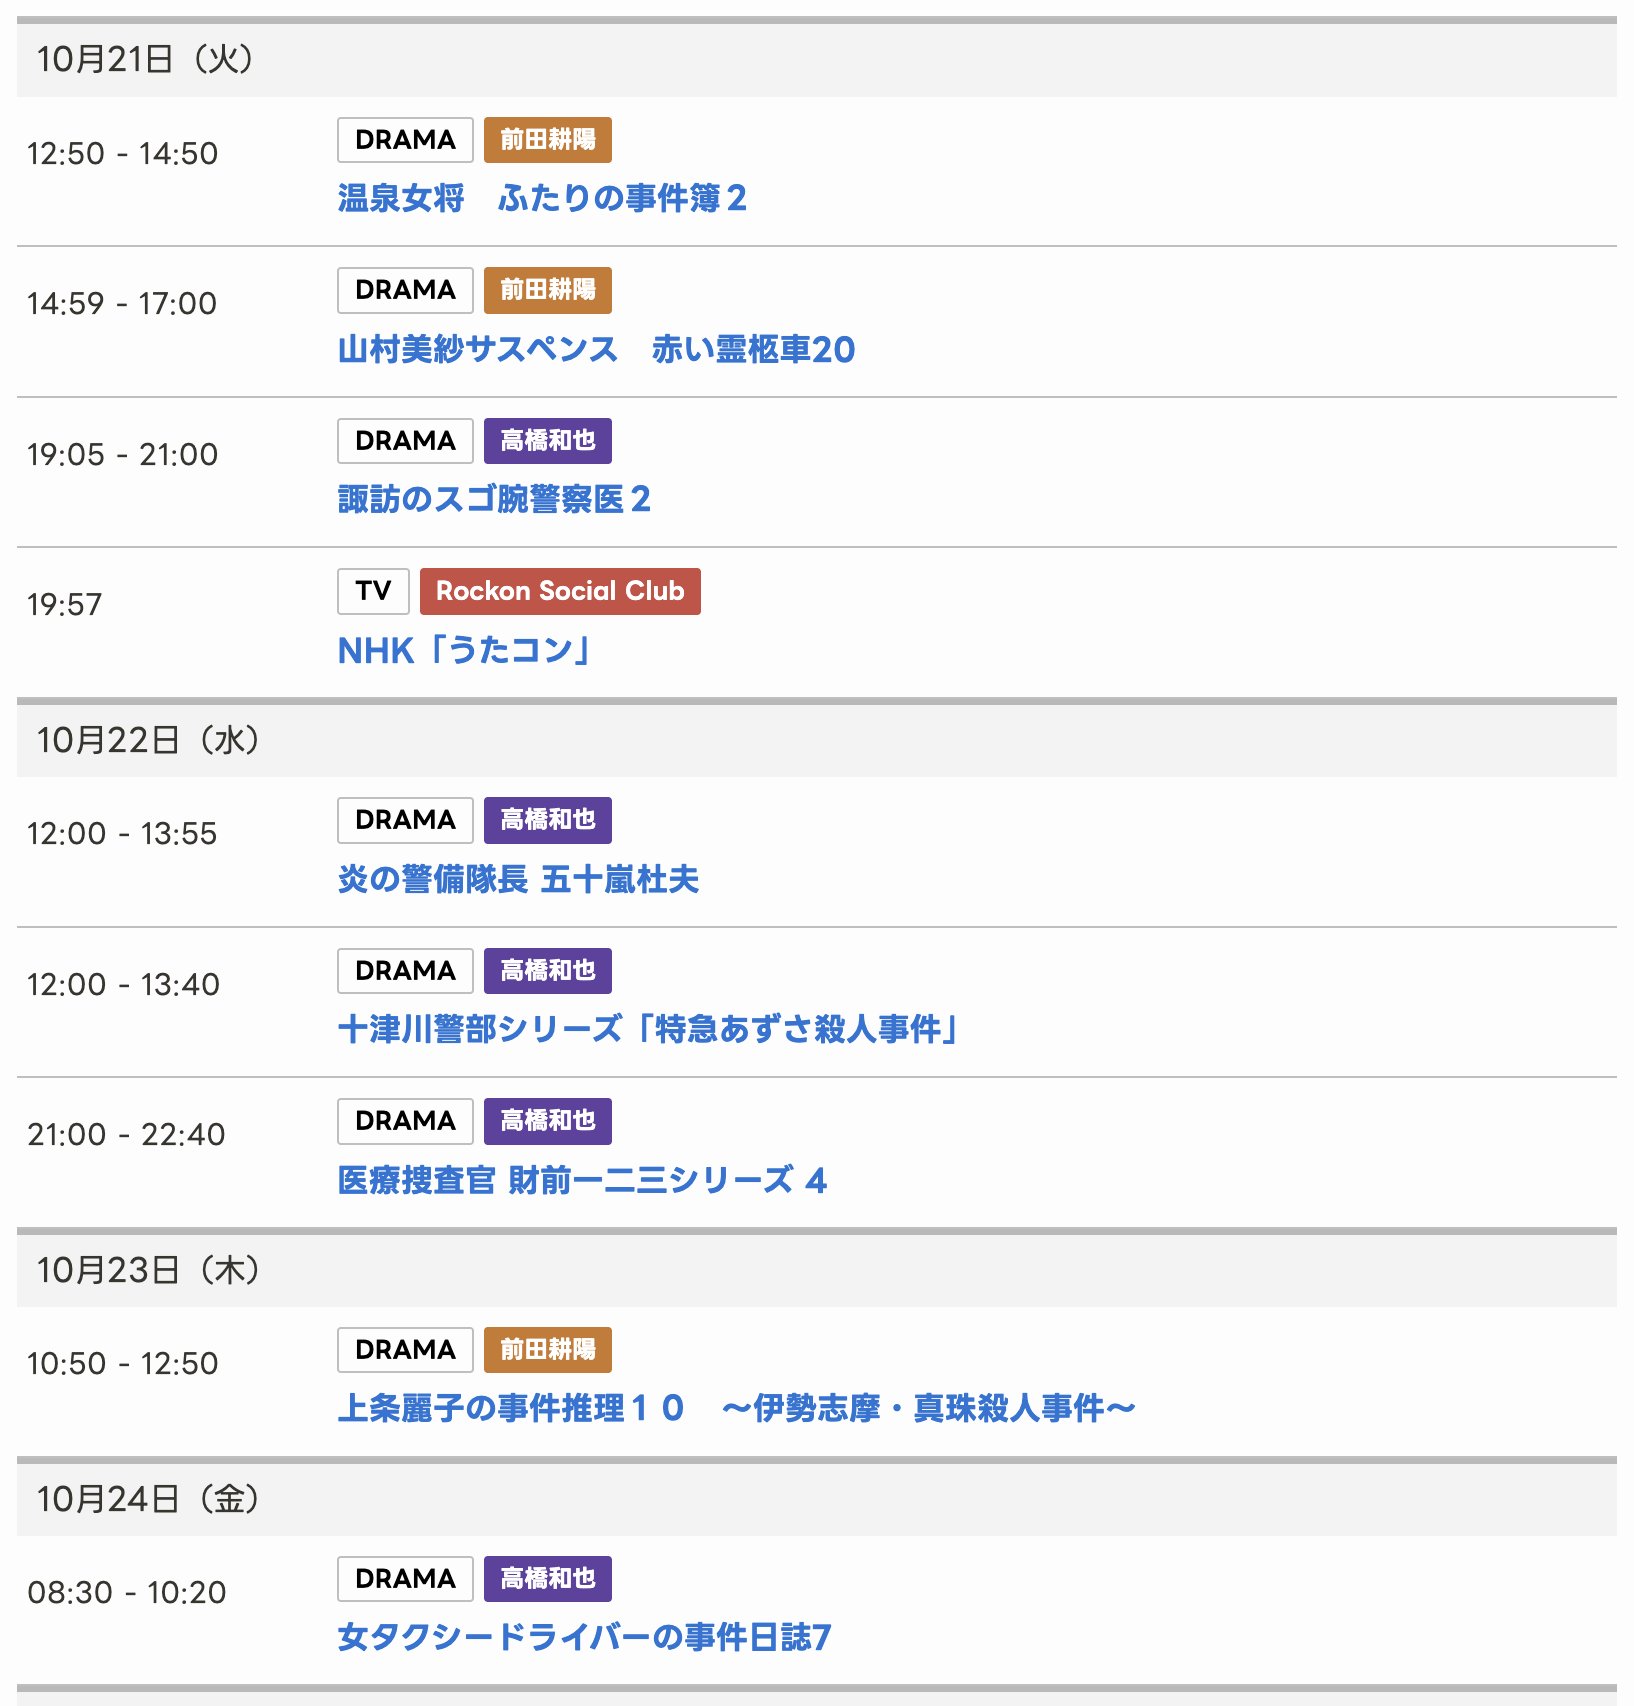Click 高橋和也 tag on 08:30 program
Image resolution: width=1634 pixels, height=1706 pixels.
[x=548, y=1579]
